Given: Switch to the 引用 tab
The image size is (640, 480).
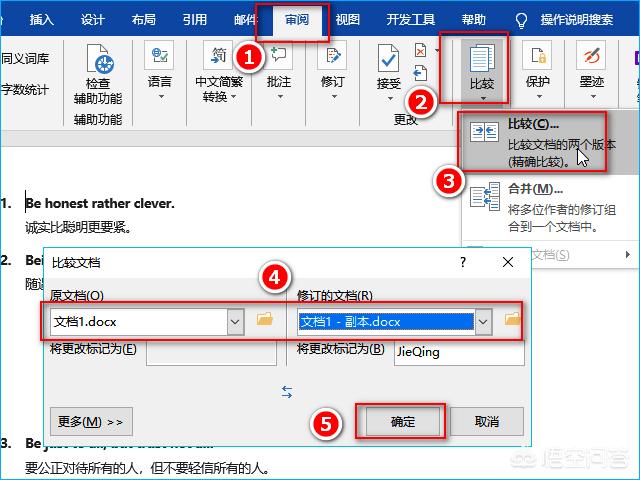Looking at the screenshot, I should coord(194,19).
